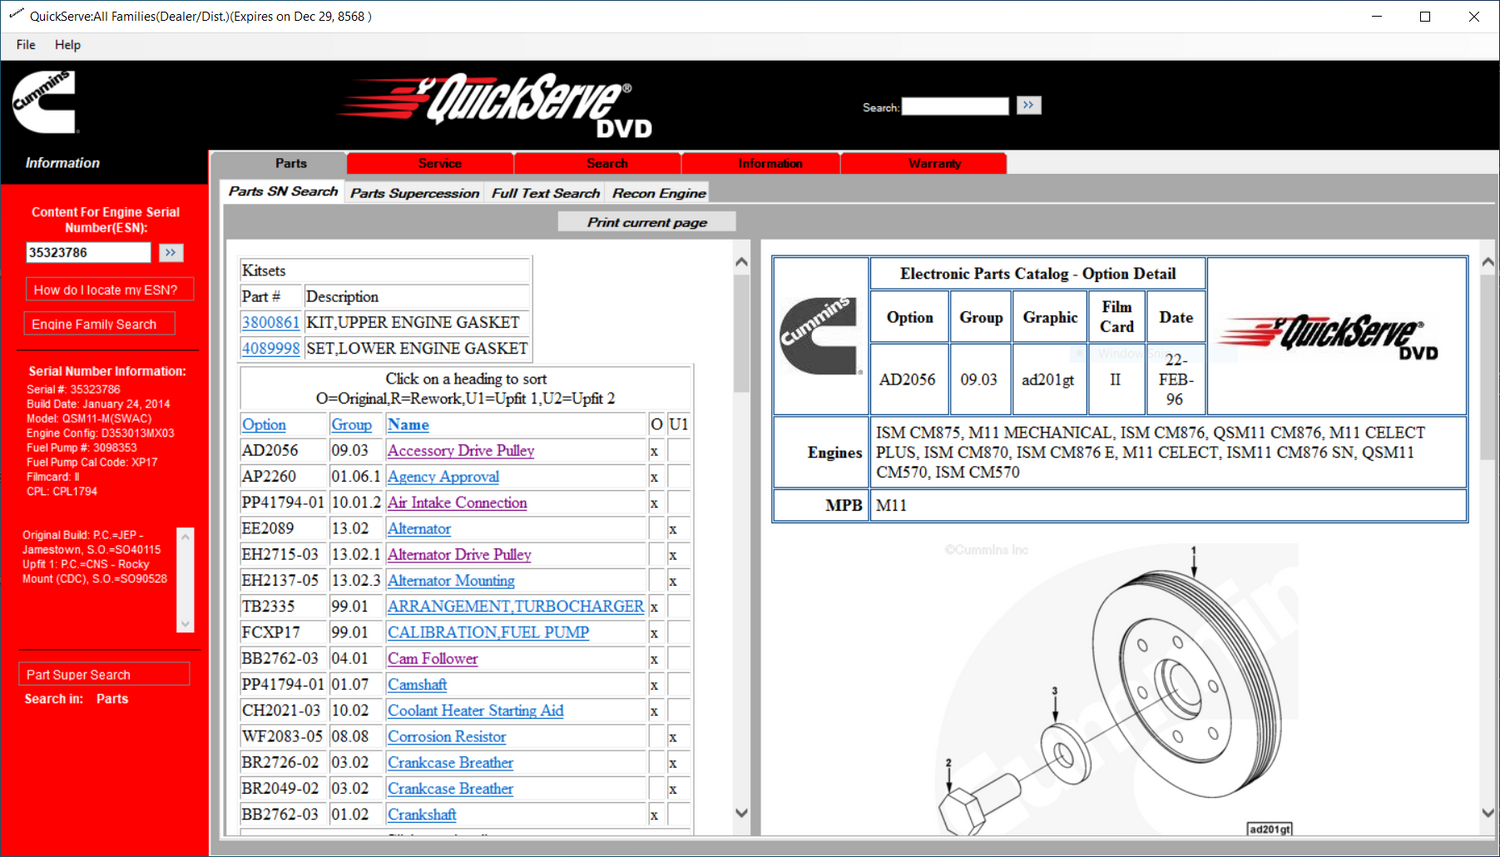Open the Help menu

point(68,45)
